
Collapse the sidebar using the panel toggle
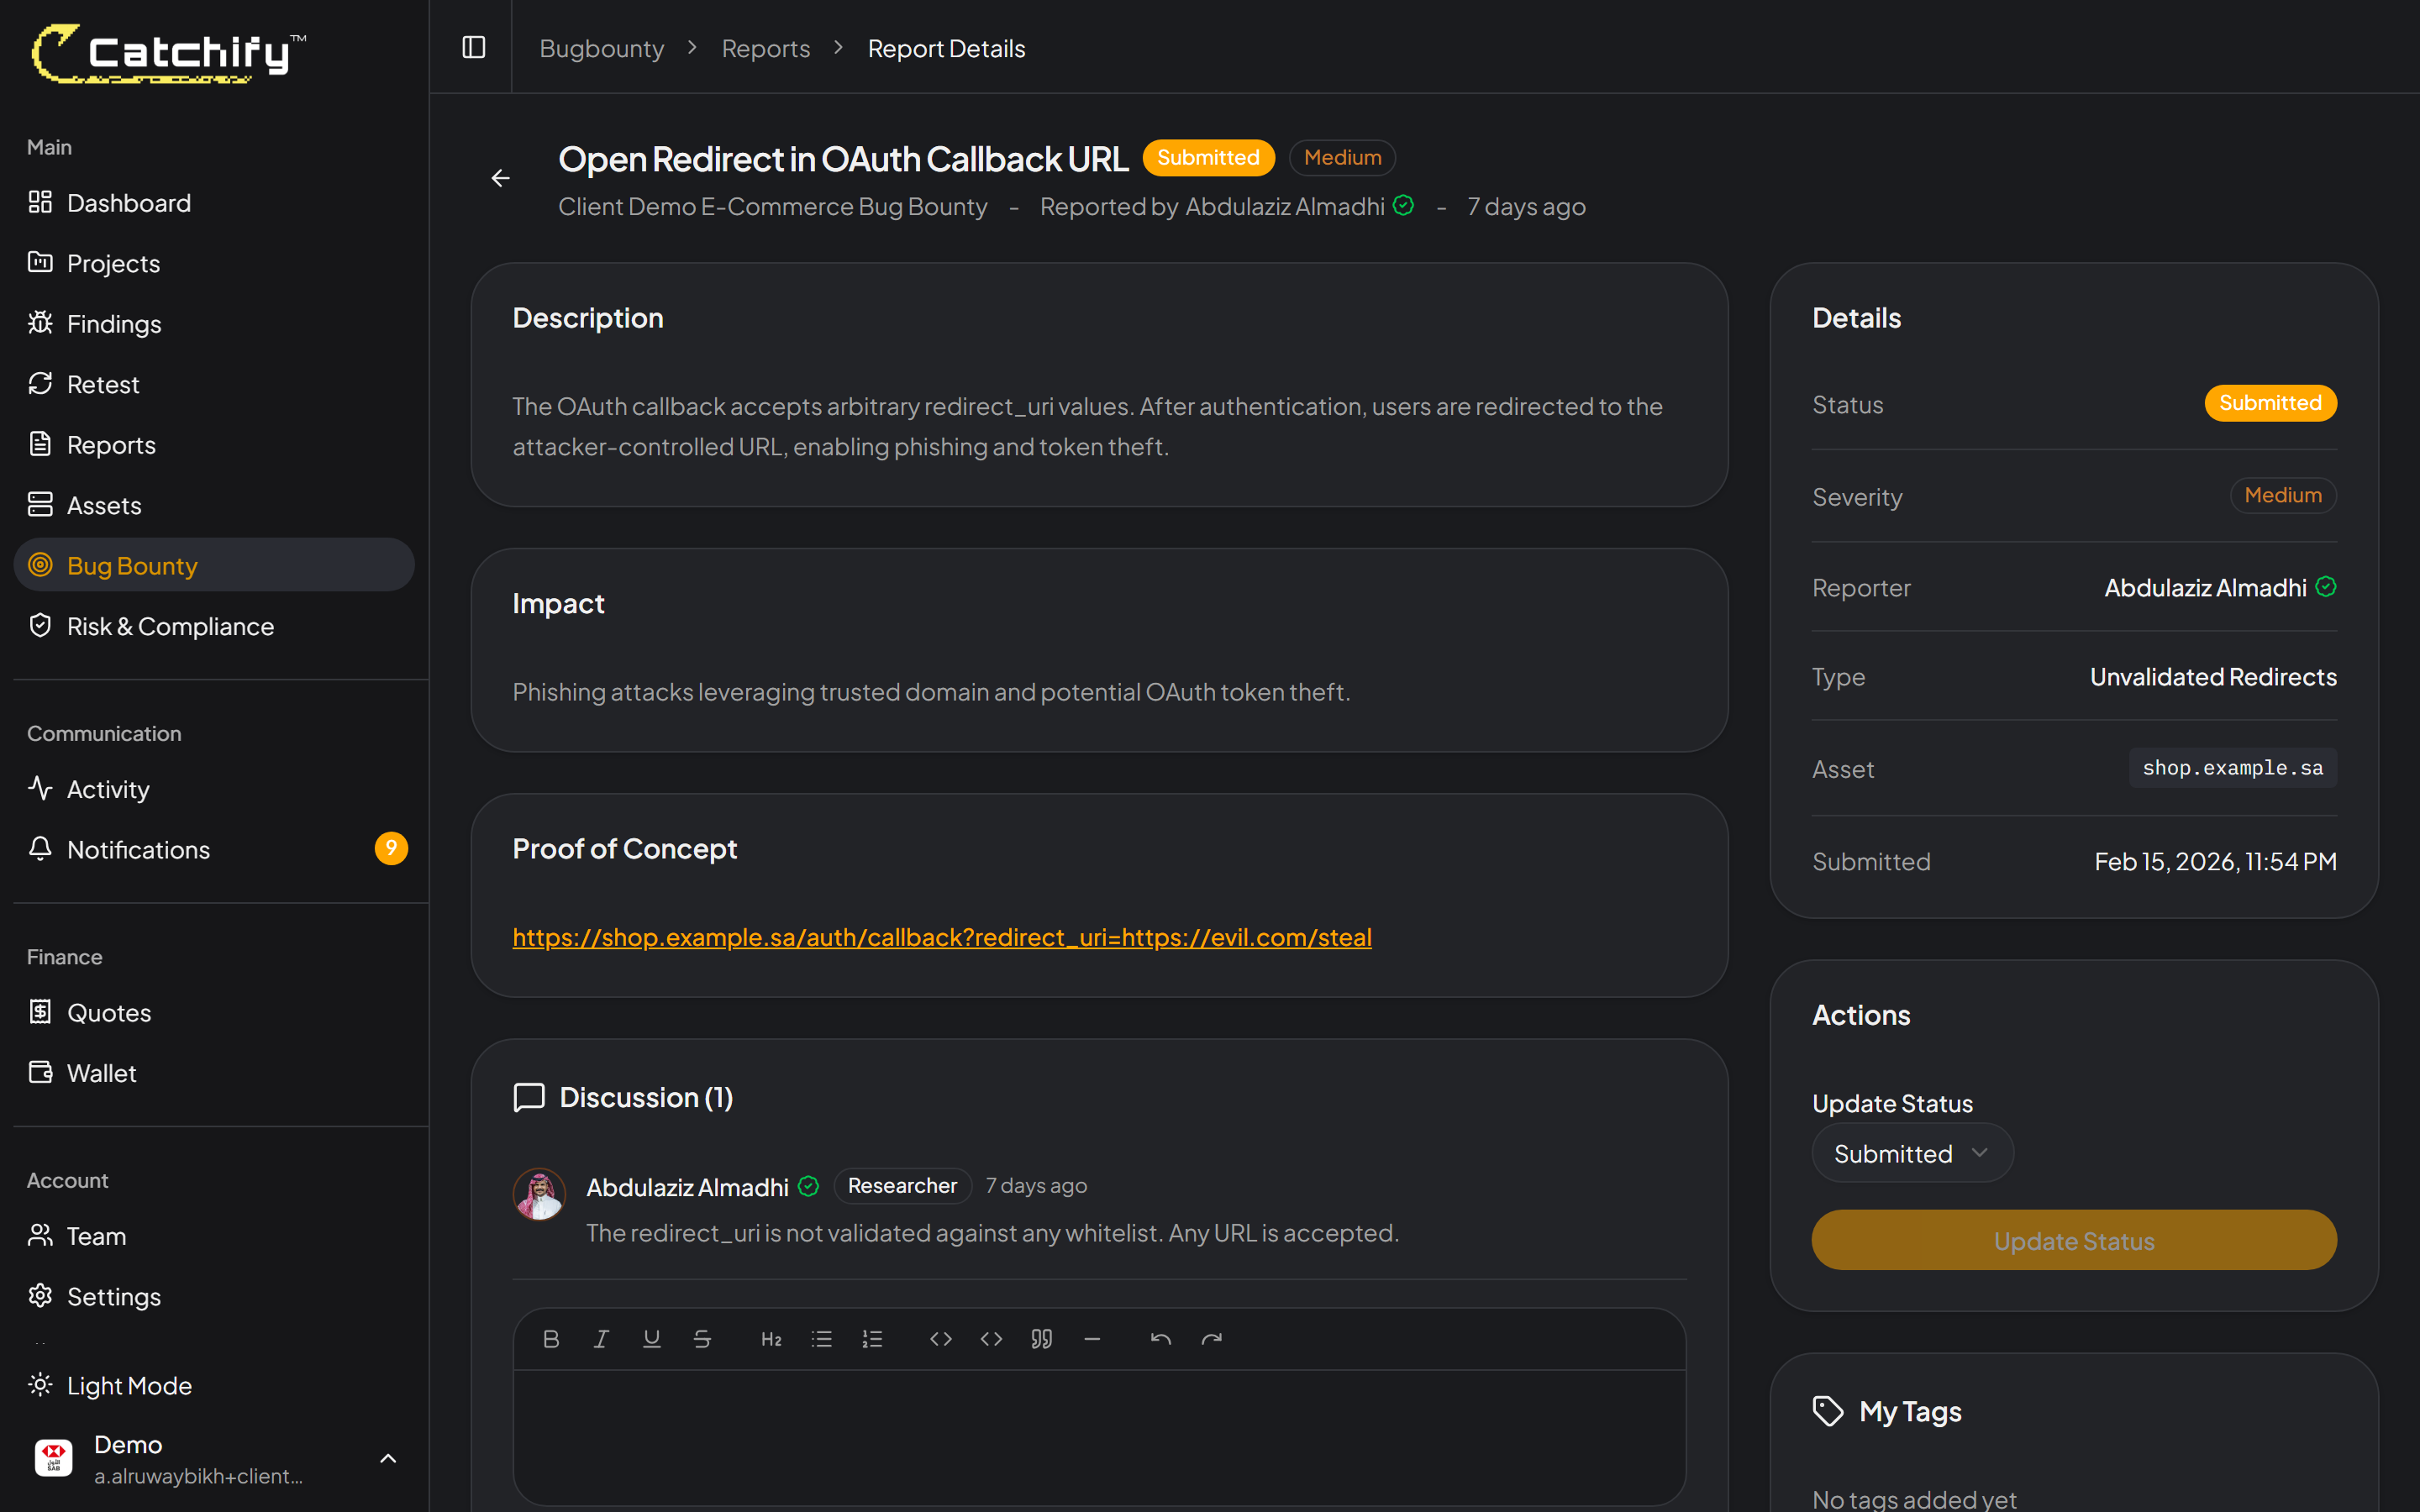(472, 46)
